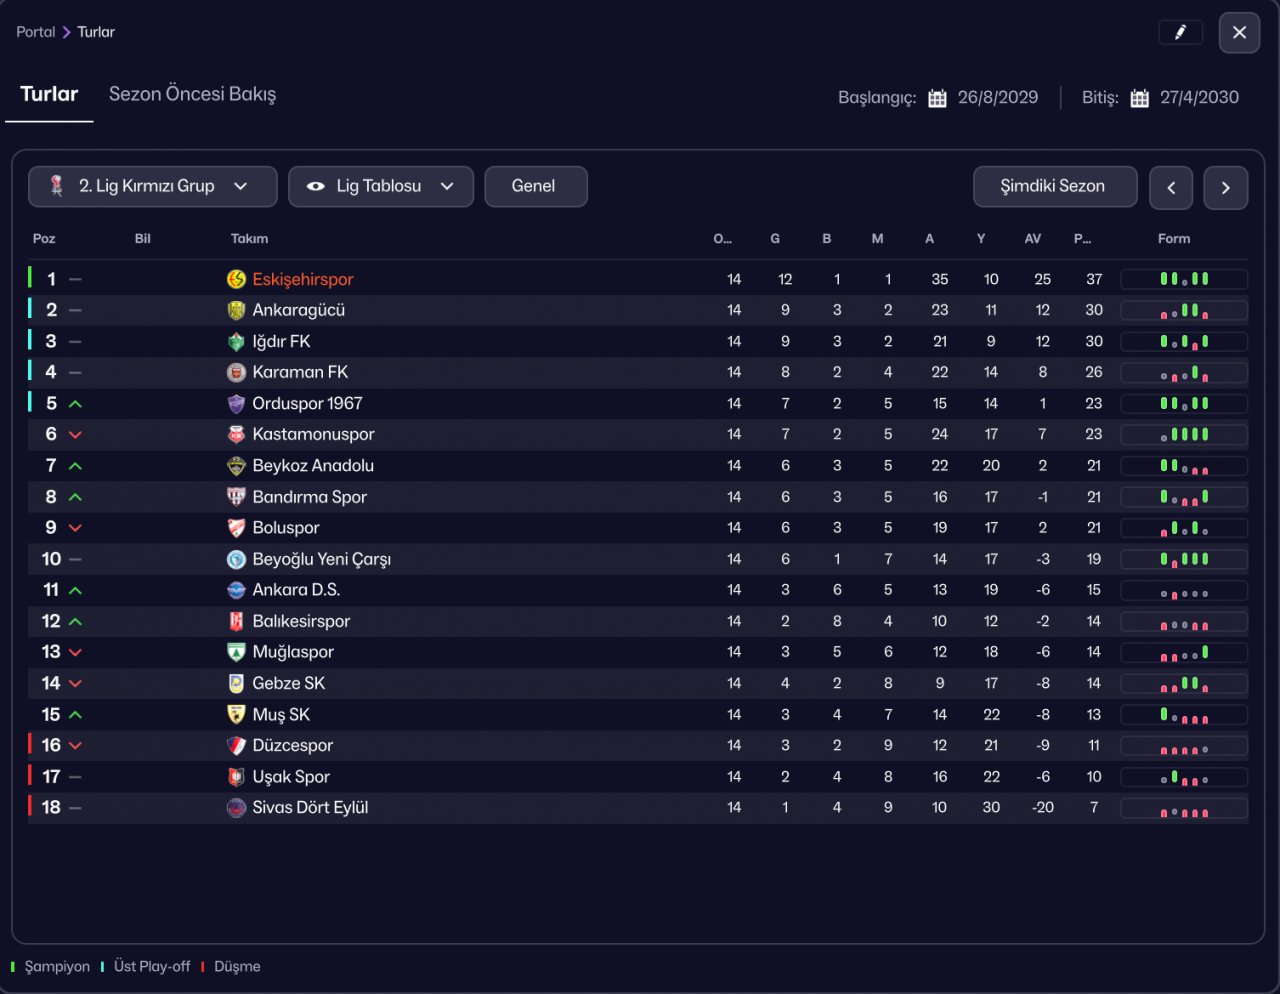Click the Başlangıç calendar icon
1280x994 pixels.
coord(937,98)
